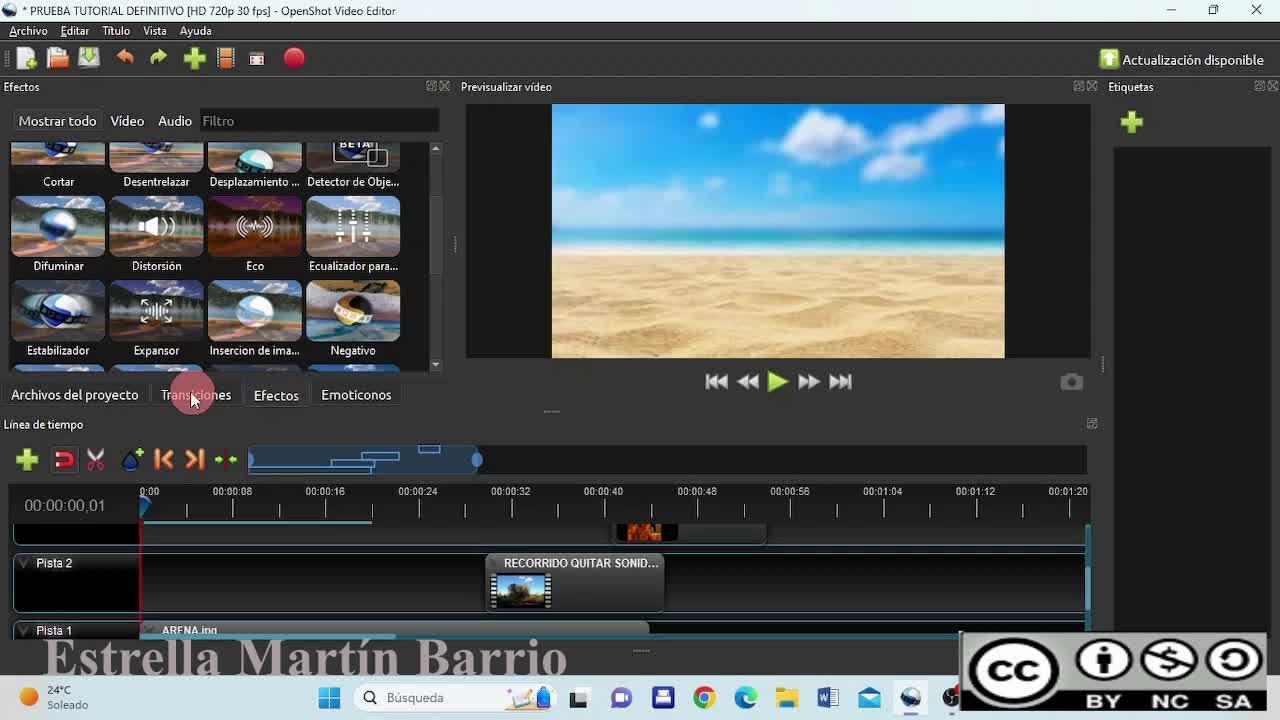
Task: Click the red Export Video button
Action: 294,58
